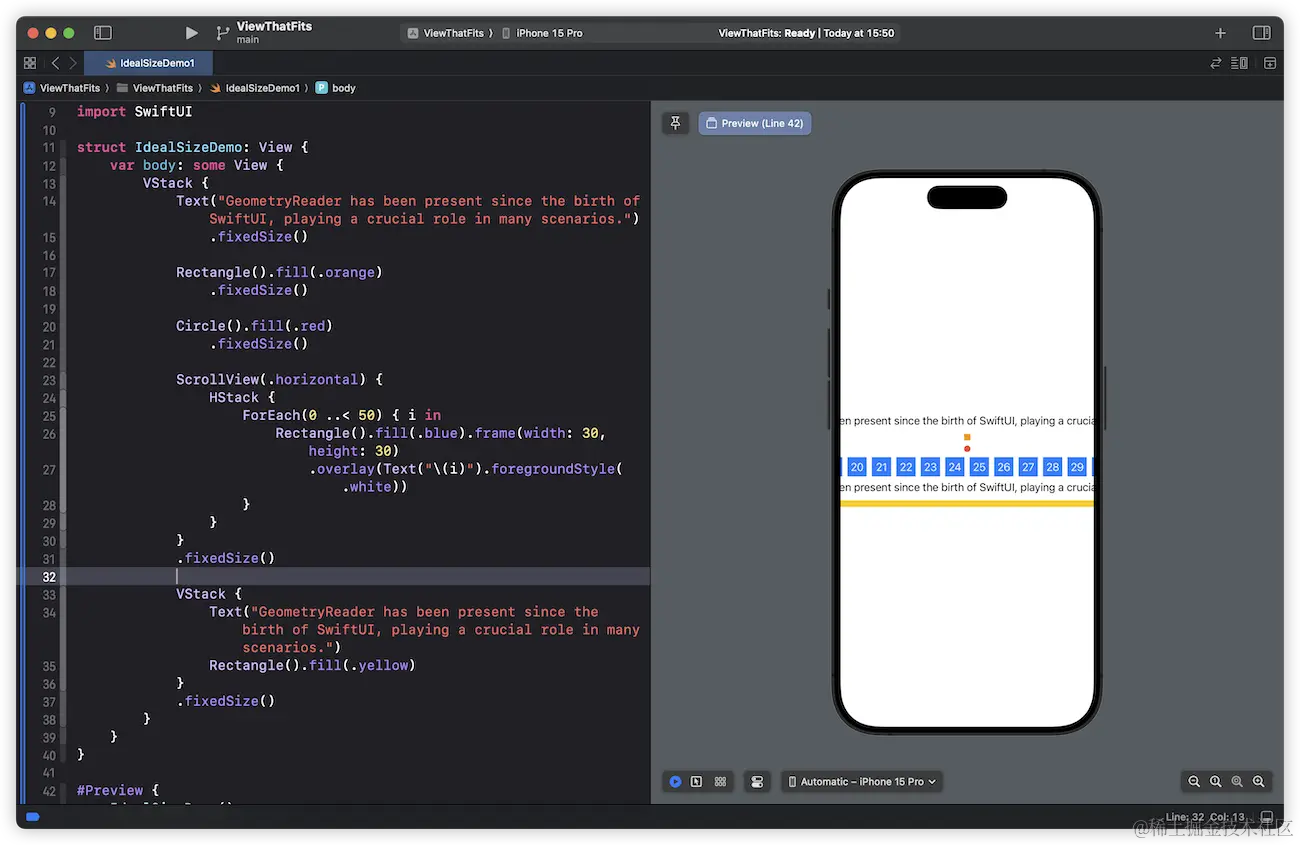Click the Preview (Line 42) button
The height and width of the screenshot is (845, 1300).
point(754,123)
